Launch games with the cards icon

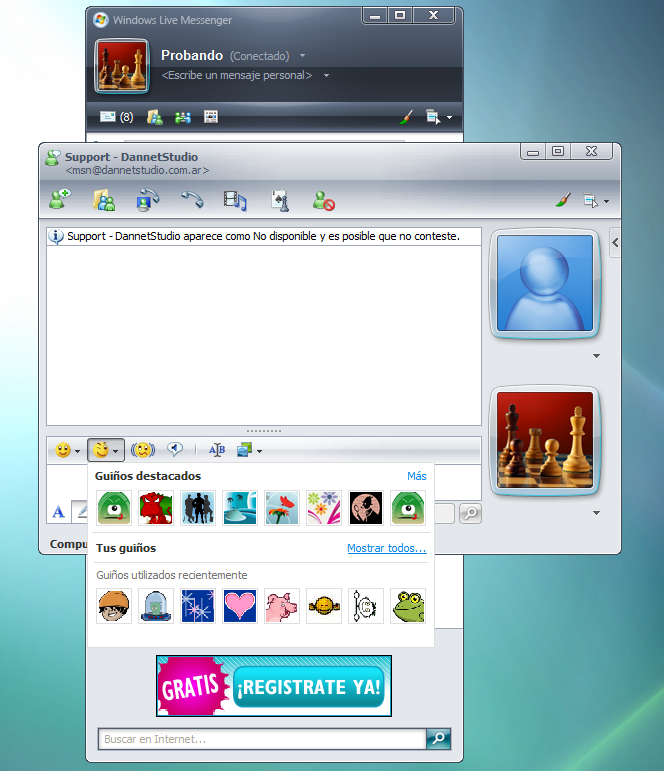pyautogui.click(x=280, y=201)
